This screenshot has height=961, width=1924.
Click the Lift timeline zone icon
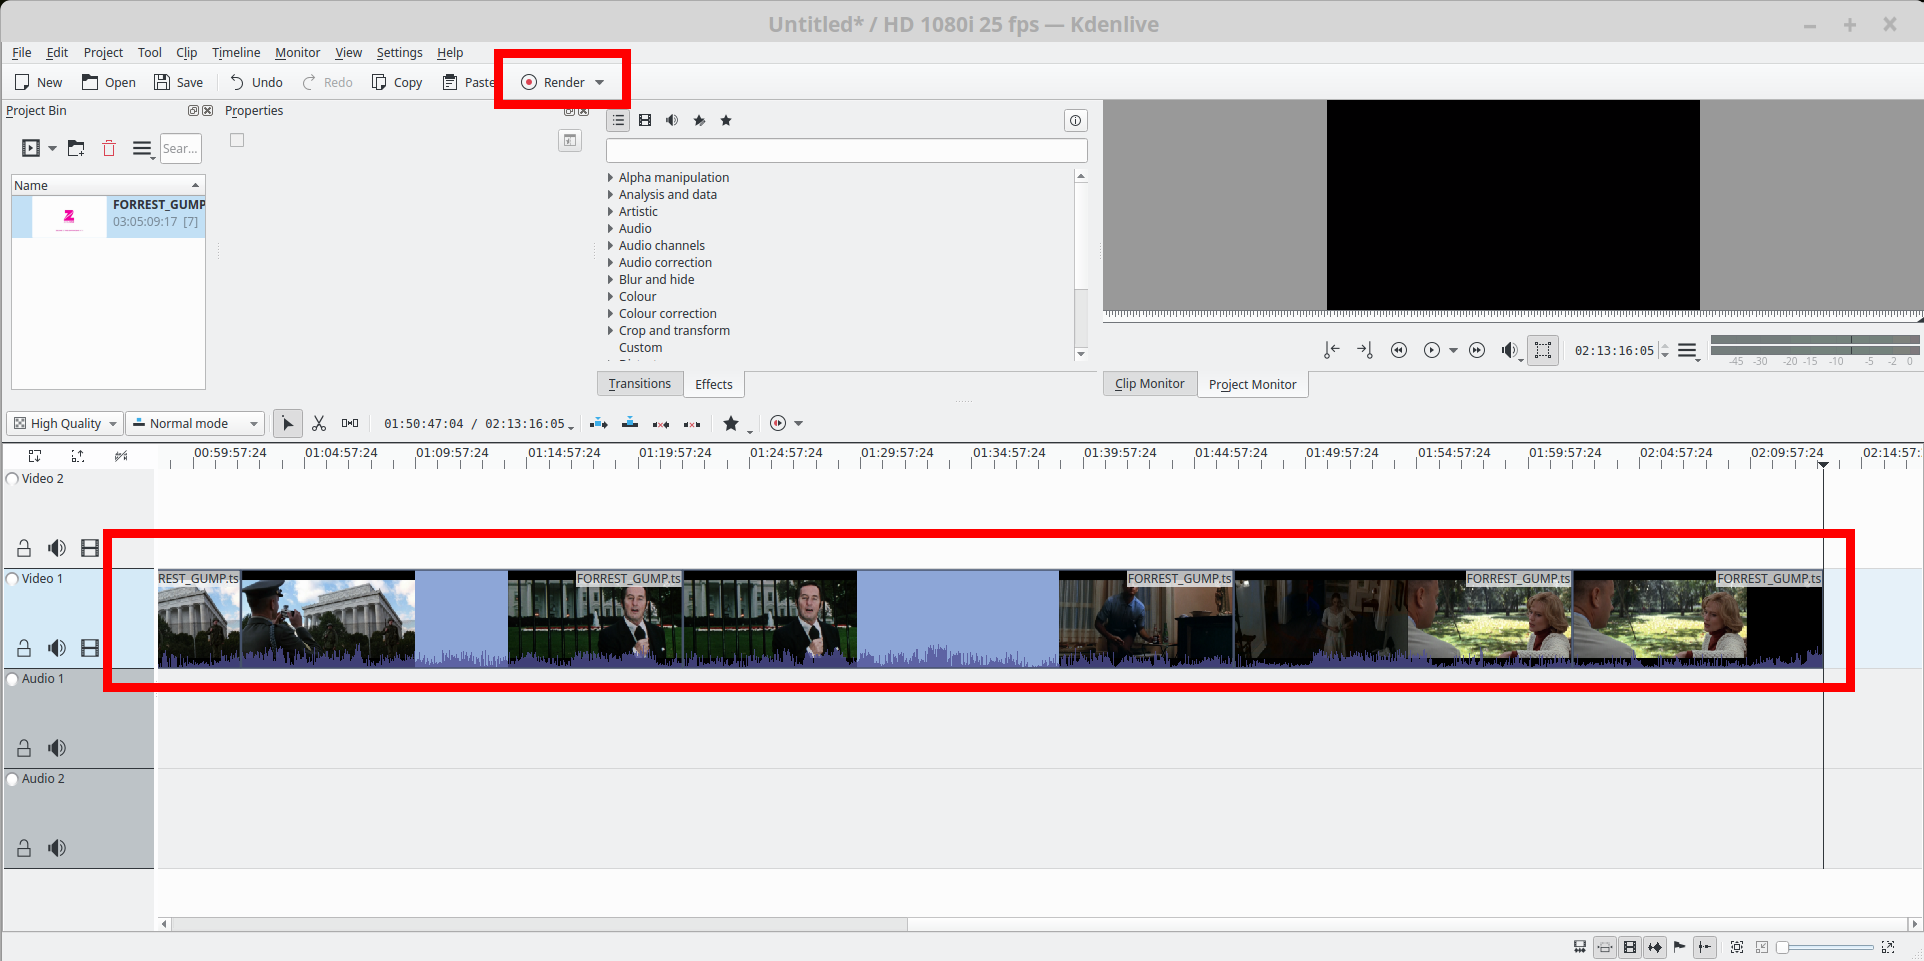coord(692,424)
